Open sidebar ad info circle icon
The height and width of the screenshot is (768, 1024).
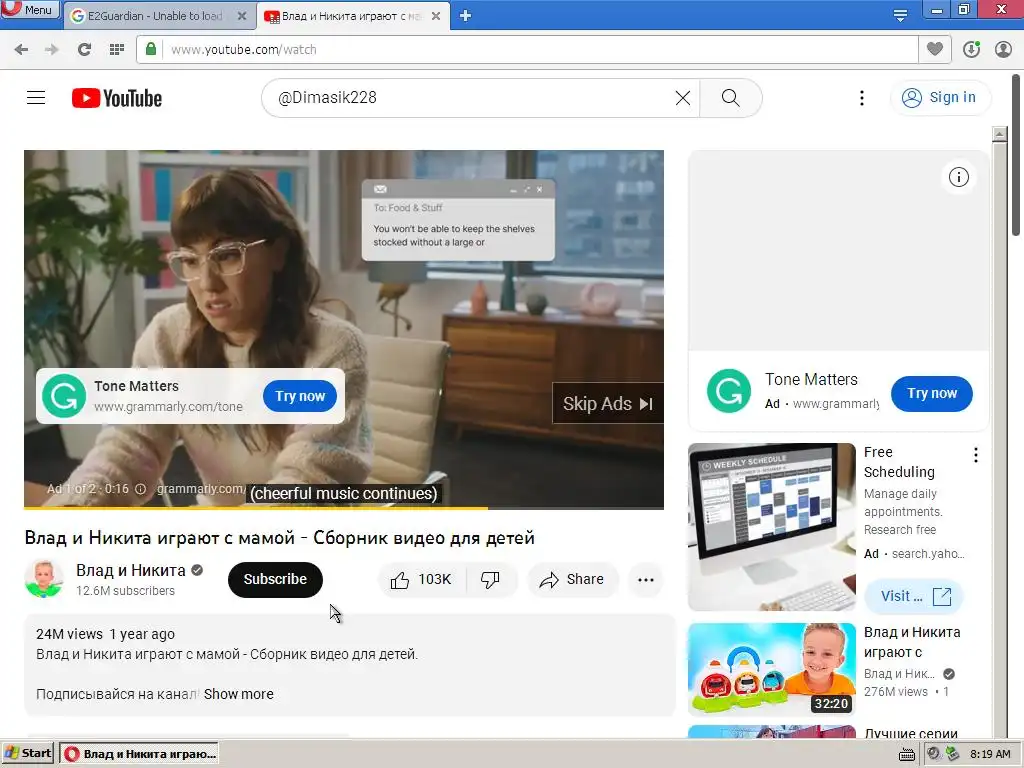click(x=958, y=177)
